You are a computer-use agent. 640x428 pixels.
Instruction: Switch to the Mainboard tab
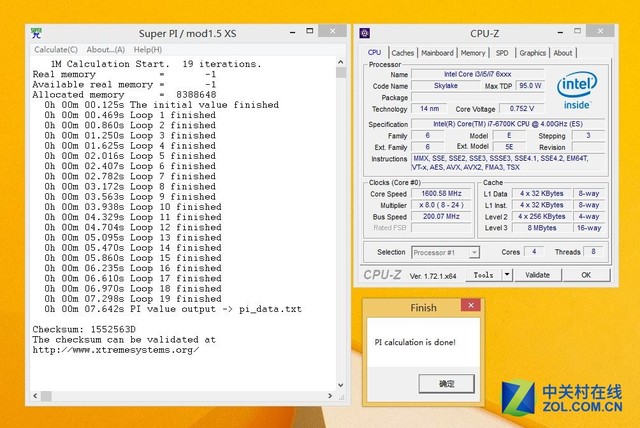pos(437,53)
